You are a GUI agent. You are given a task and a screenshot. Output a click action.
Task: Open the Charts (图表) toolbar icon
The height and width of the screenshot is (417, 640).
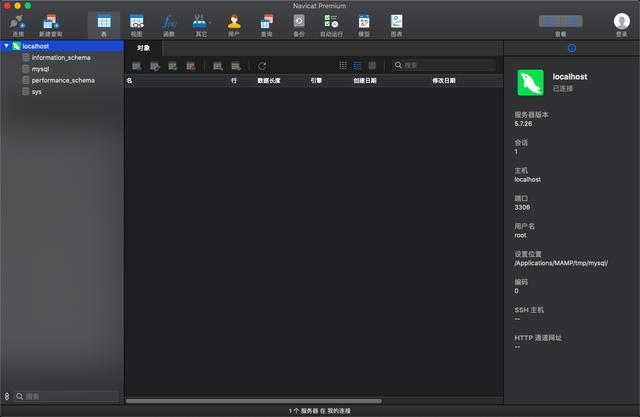click(x=396, y=25)
